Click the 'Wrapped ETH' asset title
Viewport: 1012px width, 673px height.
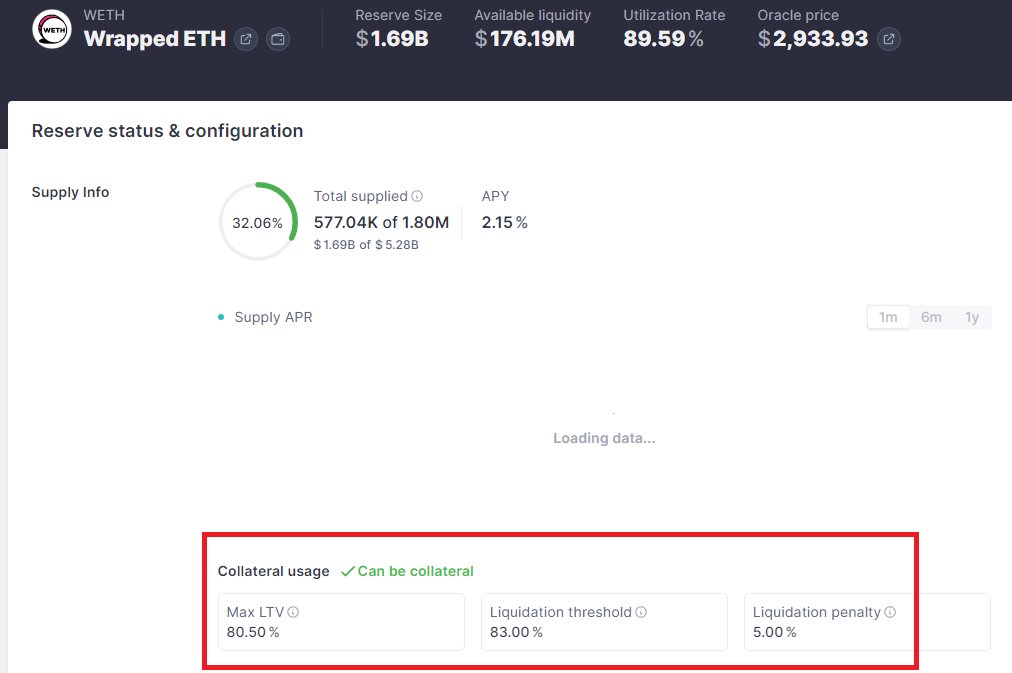[x=155, y=39]
